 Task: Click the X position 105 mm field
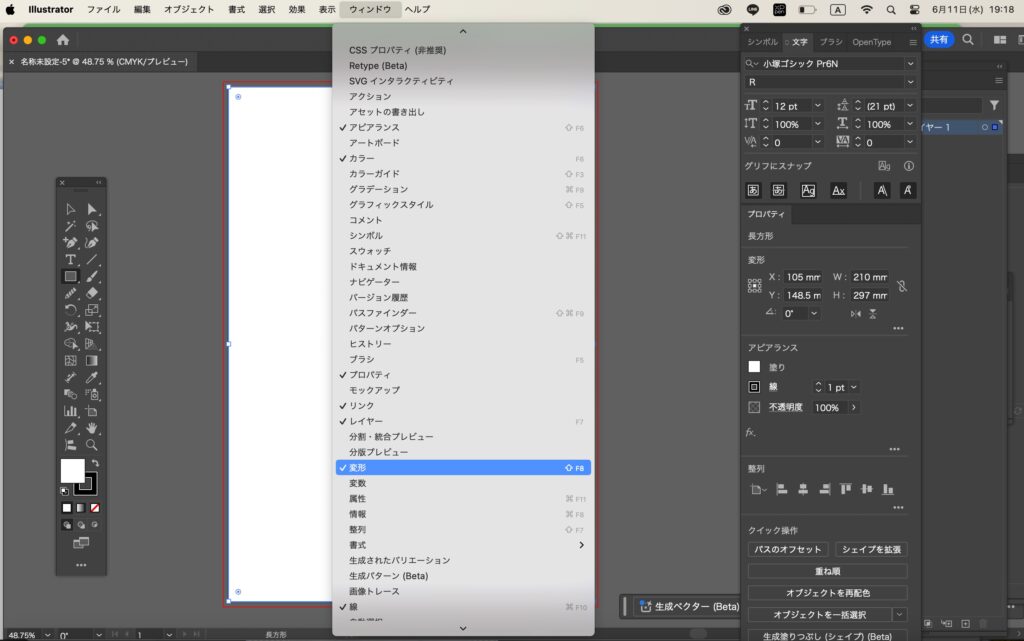point(803,277)
